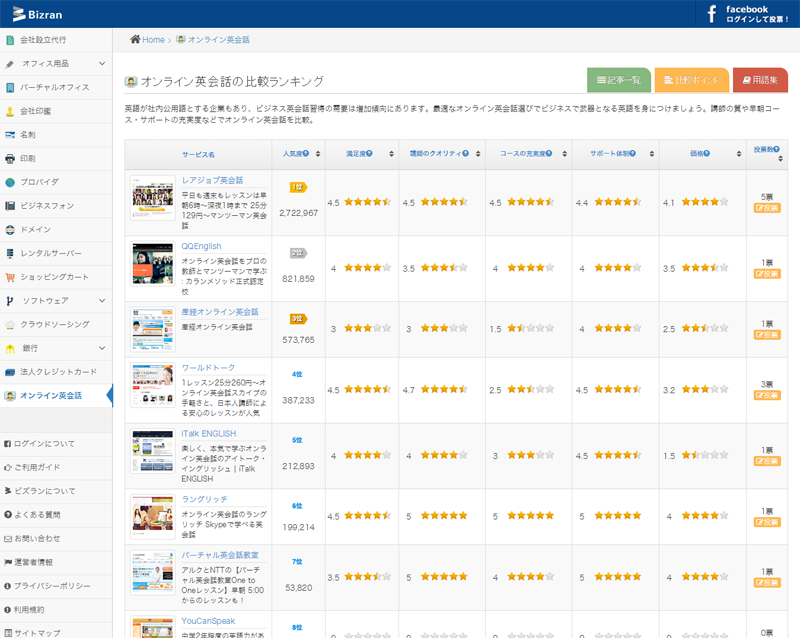Expand the ソフトウェア sidebar chevron

(x=102, y=301)
